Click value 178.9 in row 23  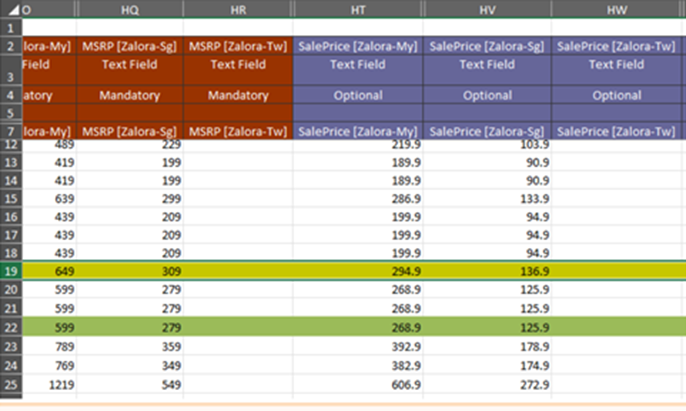point(535,347)
